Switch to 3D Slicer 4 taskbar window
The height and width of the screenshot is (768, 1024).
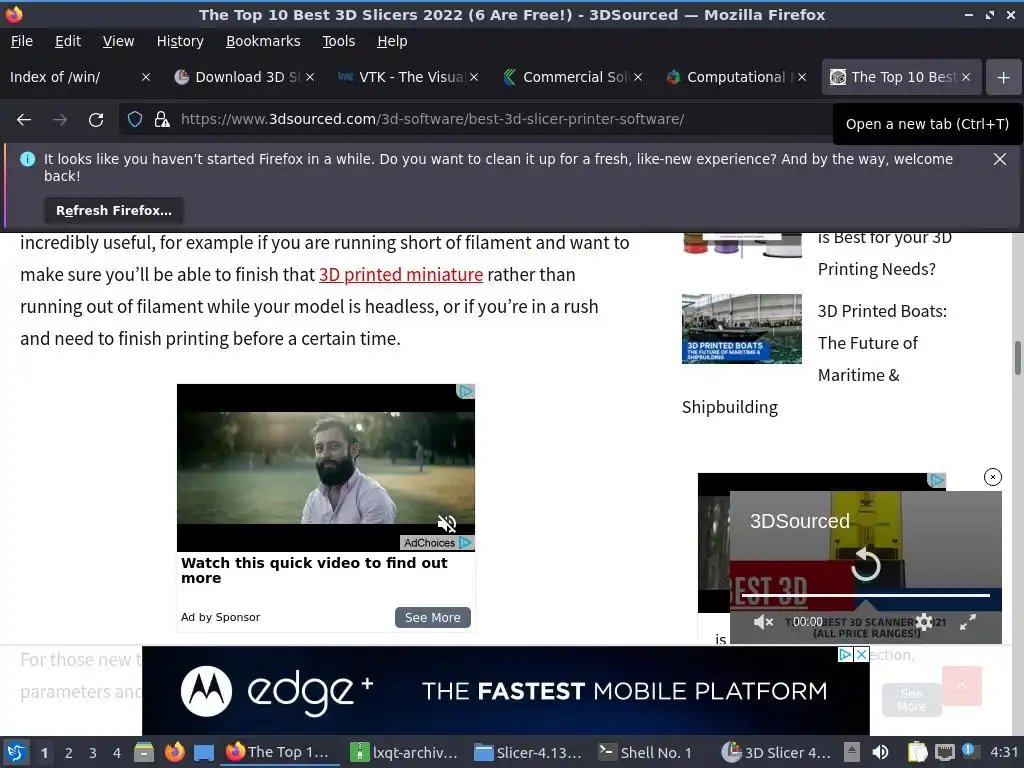(x=776, y=752)
